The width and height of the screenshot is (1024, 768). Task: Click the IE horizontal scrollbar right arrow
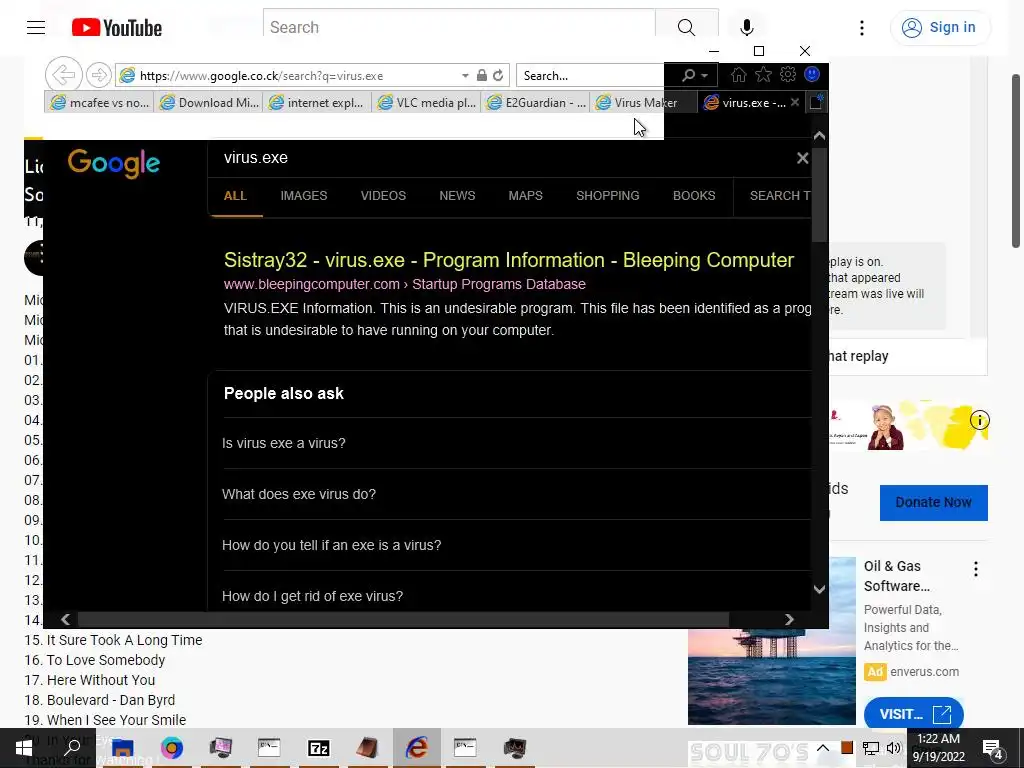point(790,619)
